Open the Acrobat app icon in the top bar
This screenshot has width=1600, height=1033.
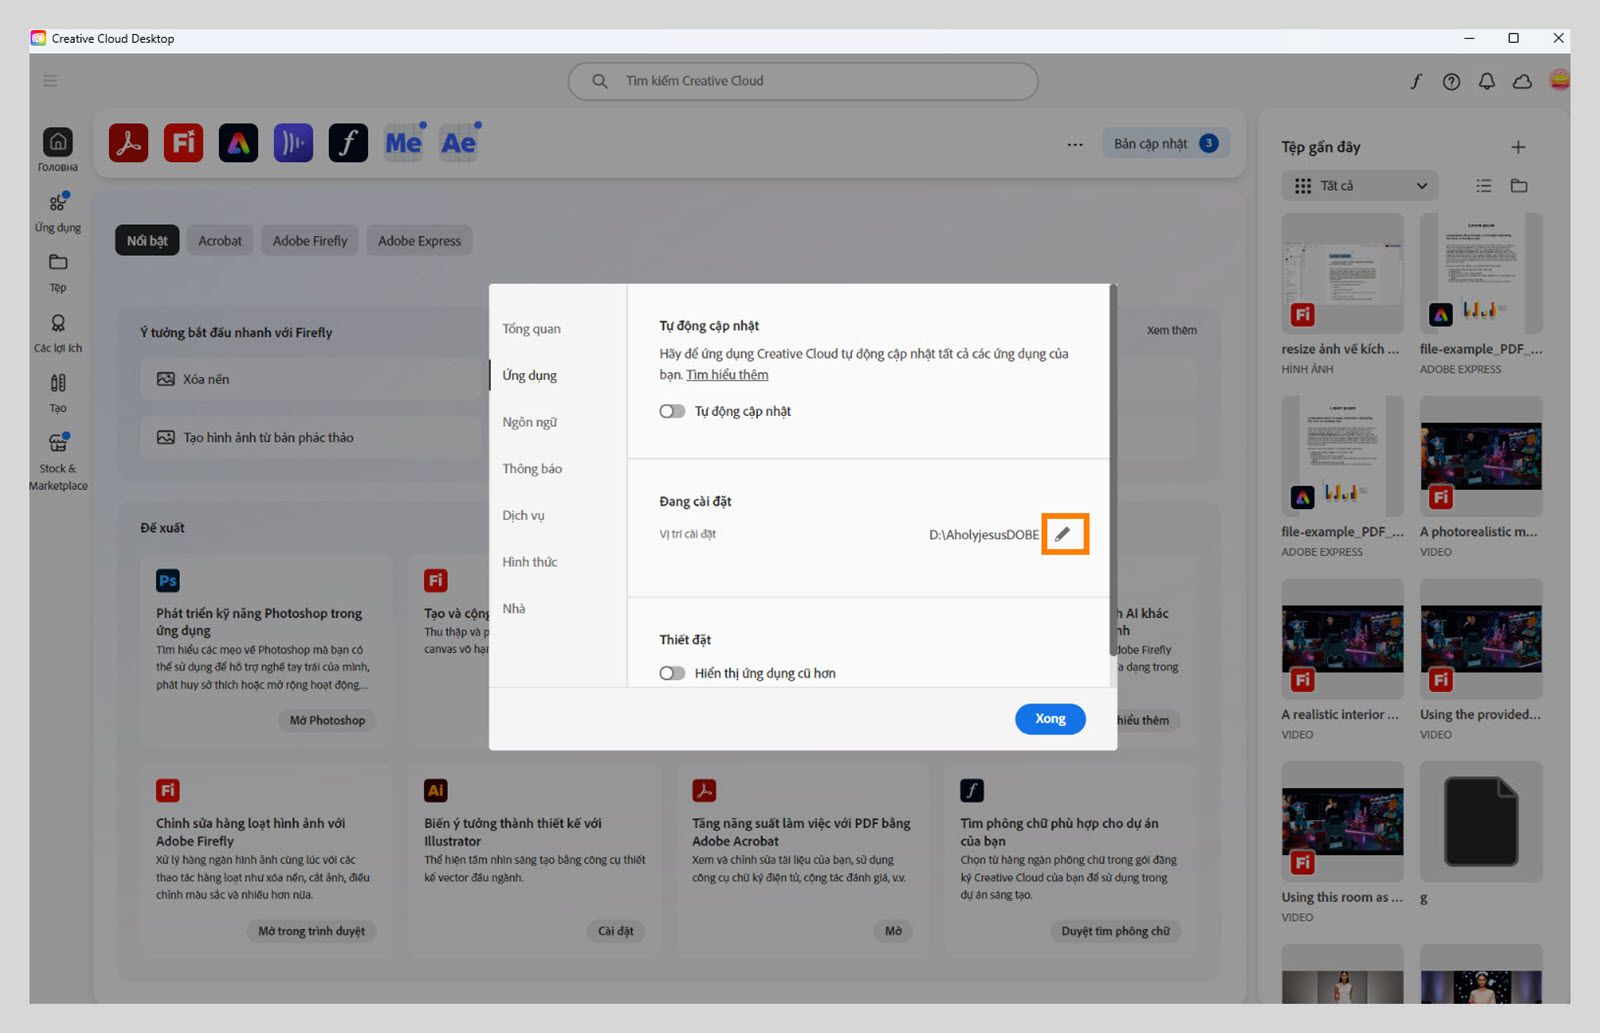click(129, 143)
